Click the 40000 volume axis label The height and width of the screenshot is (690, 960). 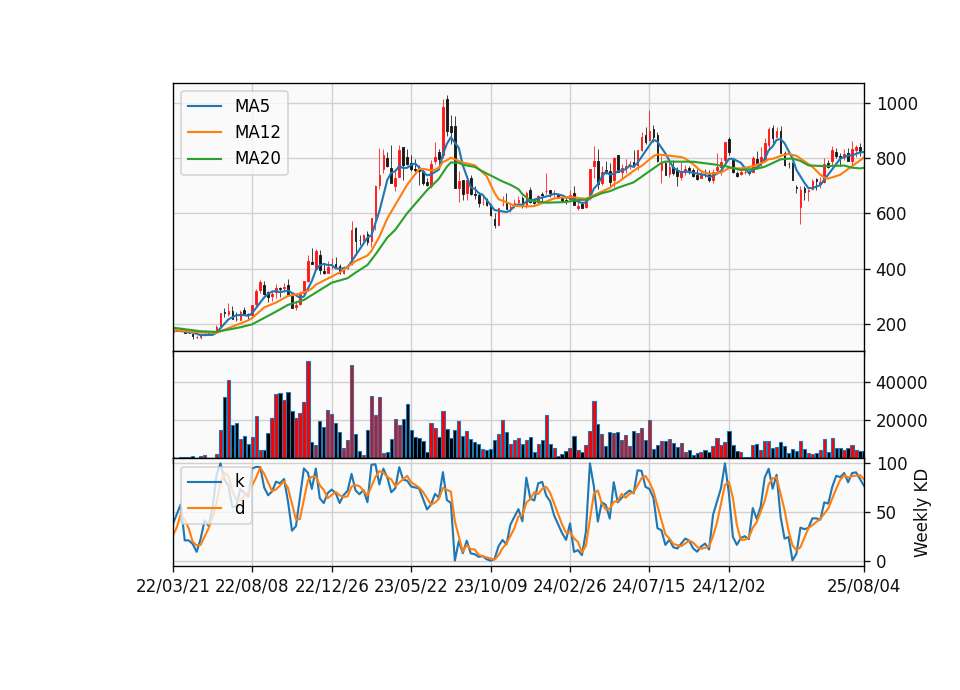coord(902,383)
